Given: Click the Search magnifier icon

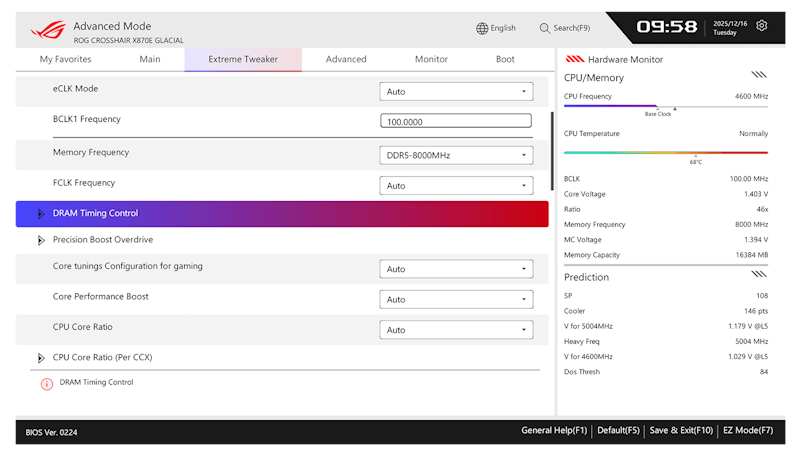Looking at the screenshot, I should click(x=544, y=29).
